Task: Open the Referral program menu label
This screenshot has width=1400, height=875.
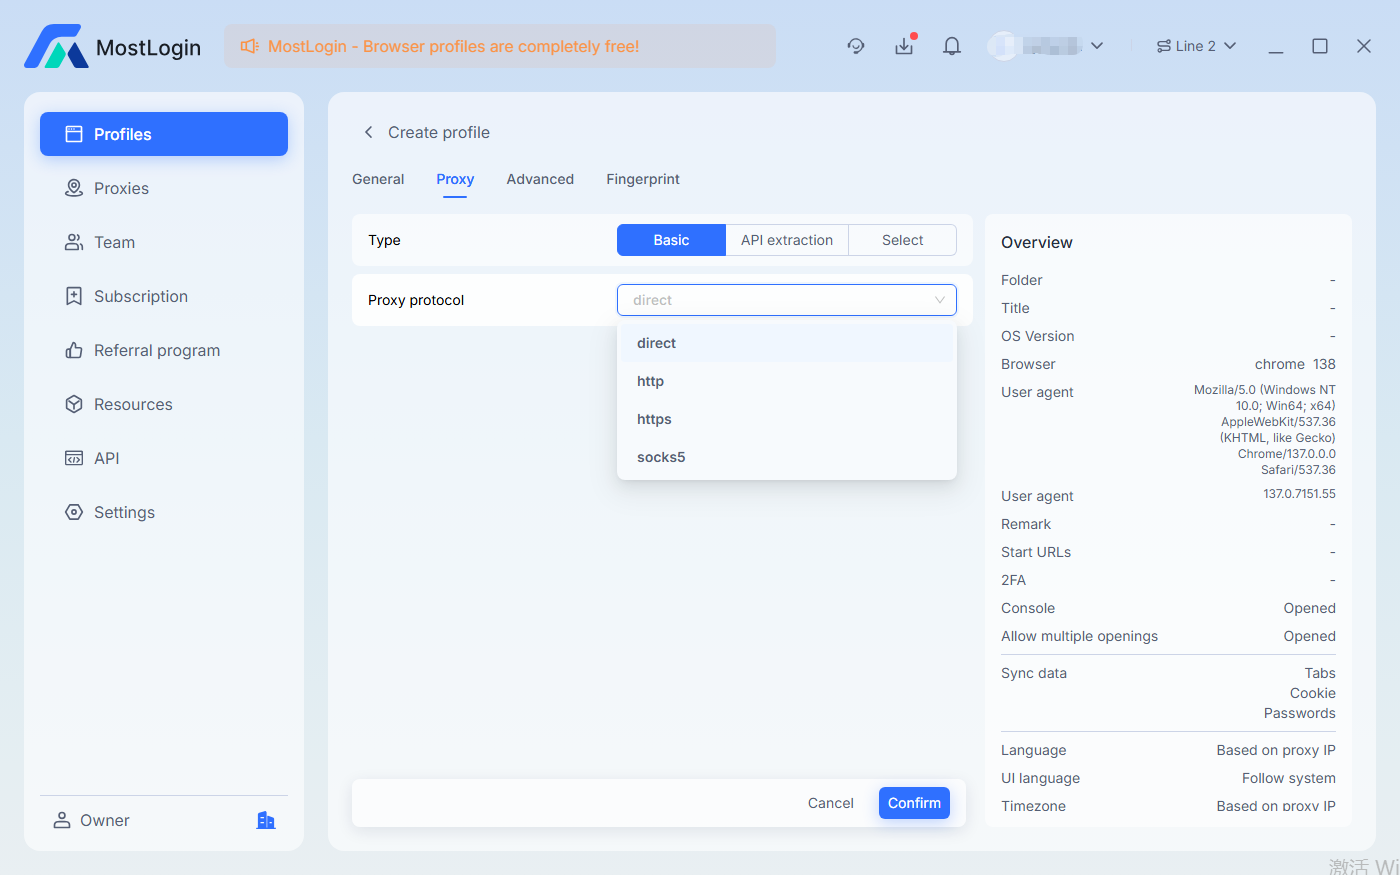Action: pos(157,350)
